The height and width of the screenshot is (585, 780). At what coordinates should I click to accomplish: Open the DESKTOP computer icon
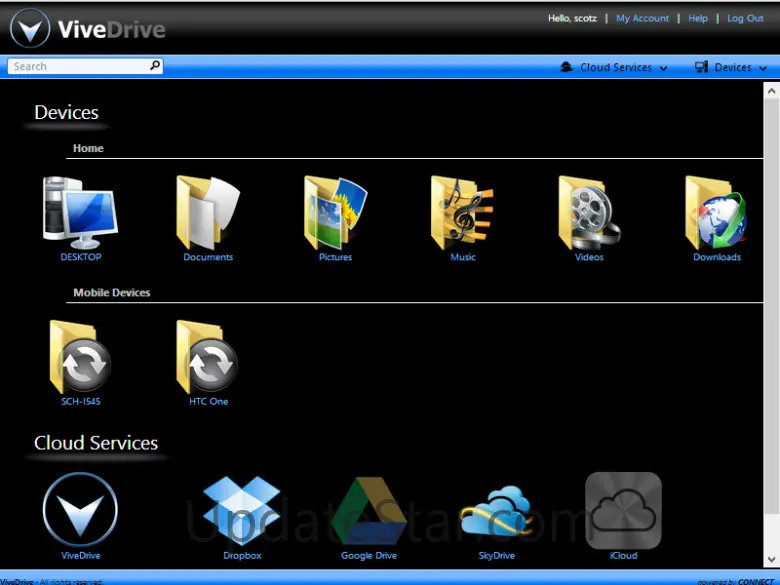pos(80,212)
